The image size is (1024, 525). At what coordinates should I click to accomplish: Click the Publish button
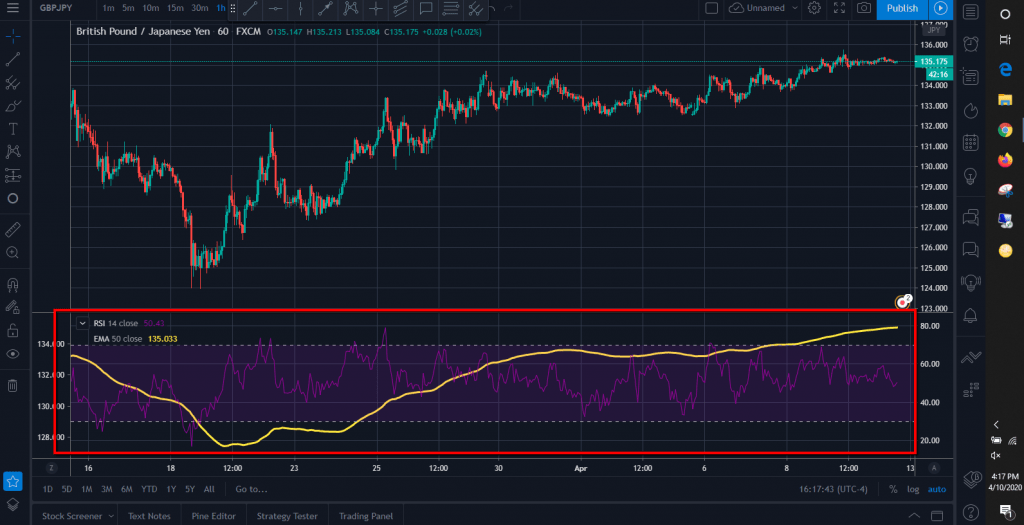tap(901, 8)
